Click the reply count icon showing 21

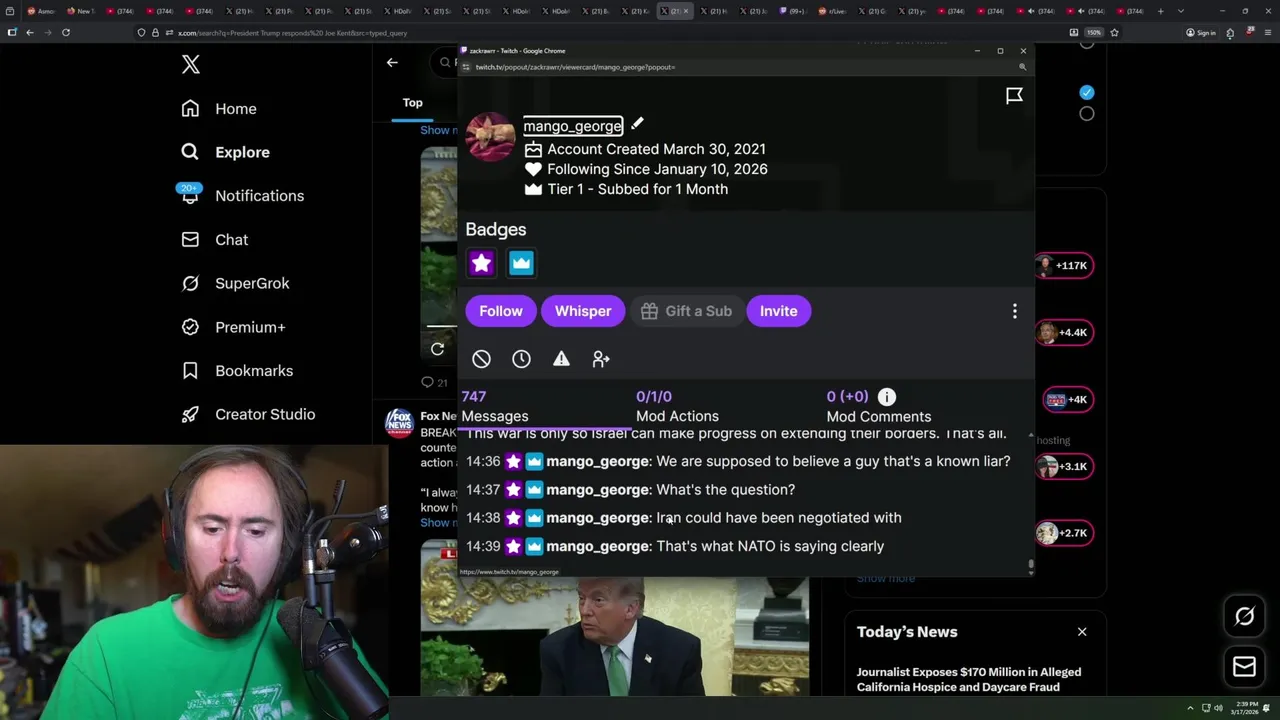(x=434, y=382)
